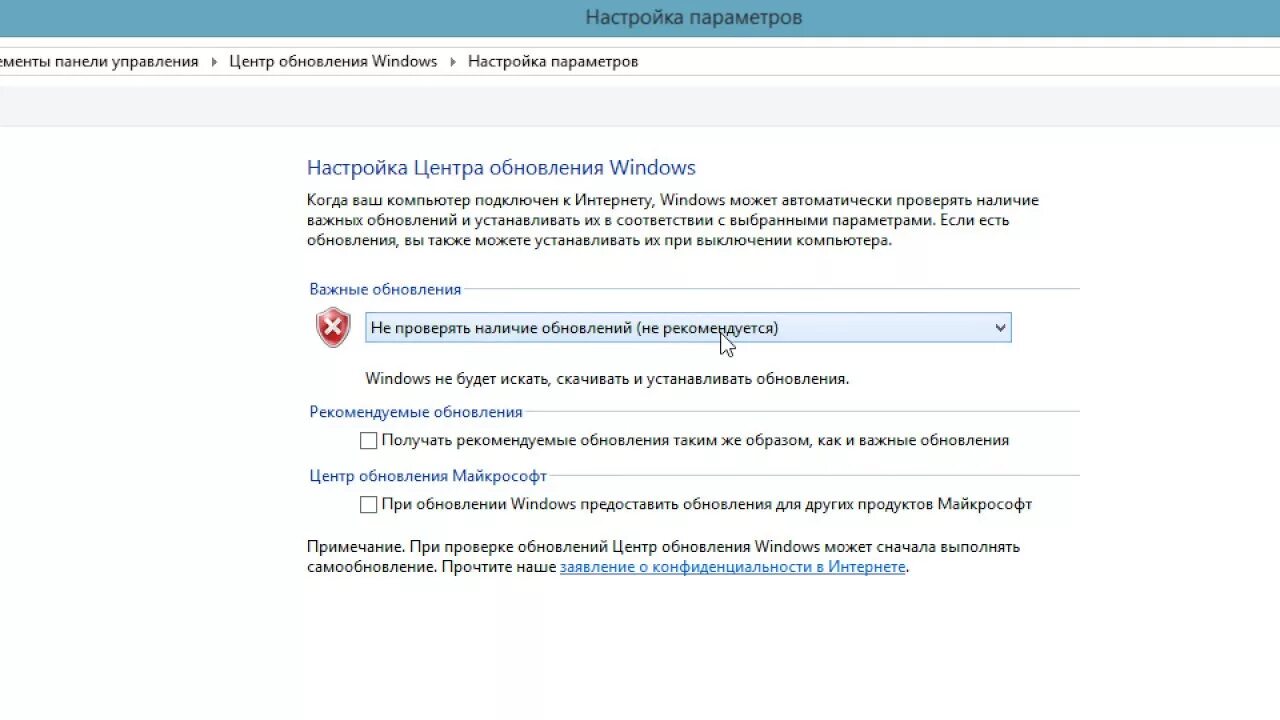Click the Рекомендуемые обновления section label
Image resolution: width=1280 pixels, height=720 pixels.
pyautogui.click(x=416, y=412)
